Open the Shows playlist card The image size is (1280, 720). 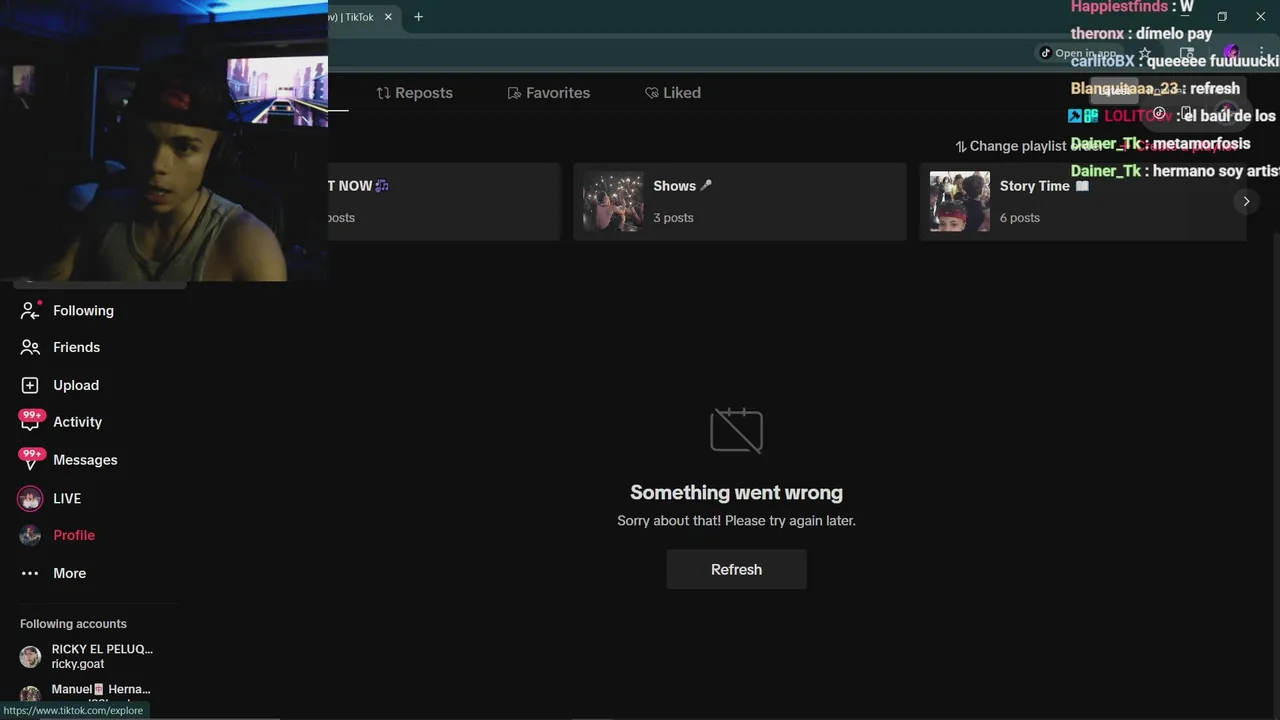[739, 201]
